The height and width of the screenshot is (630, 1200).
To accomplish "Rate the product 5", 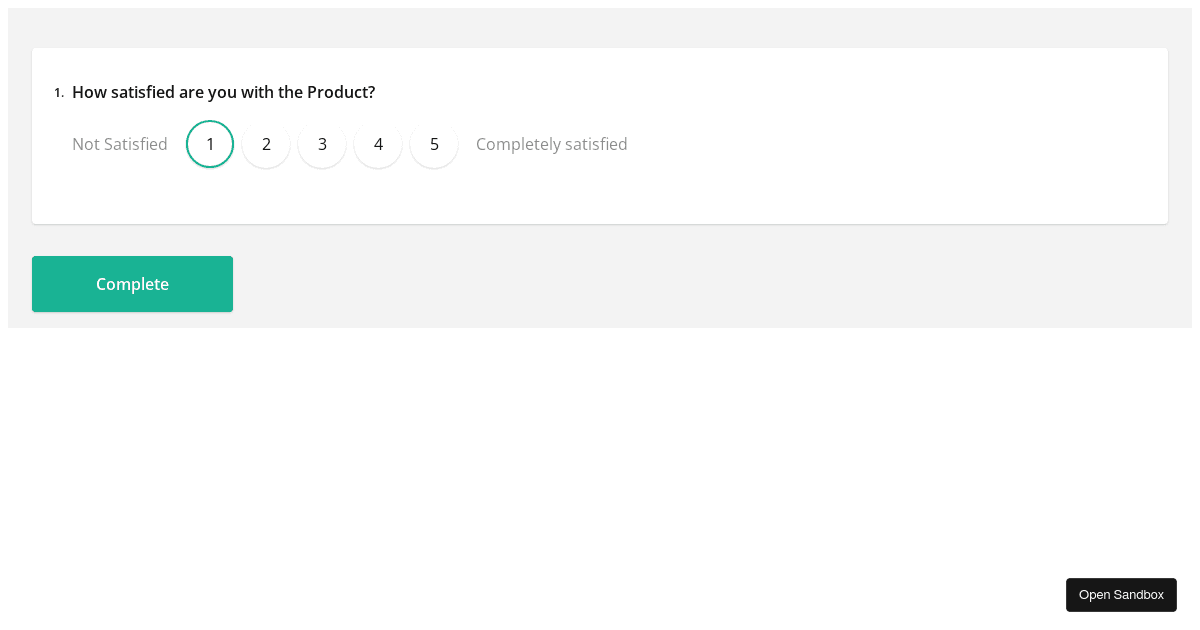I will (434, 144).
